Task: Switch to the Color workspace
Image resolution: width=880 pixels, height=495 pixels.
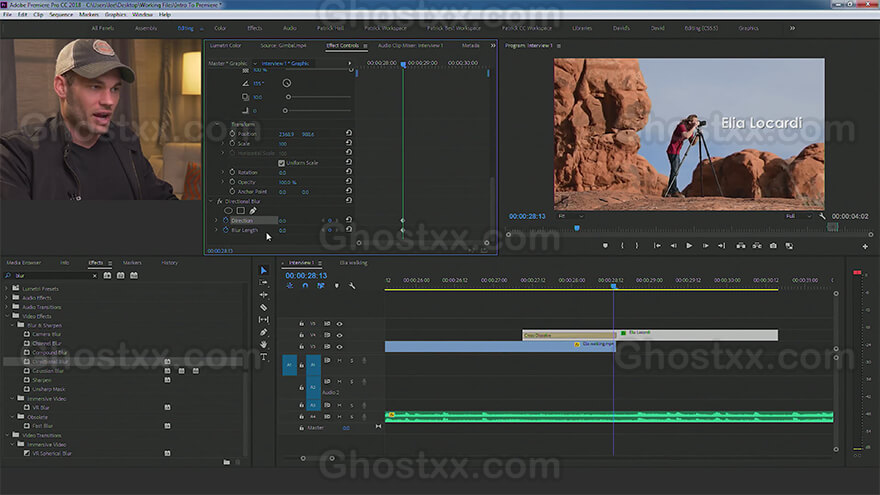Action: tap(220, 28)
